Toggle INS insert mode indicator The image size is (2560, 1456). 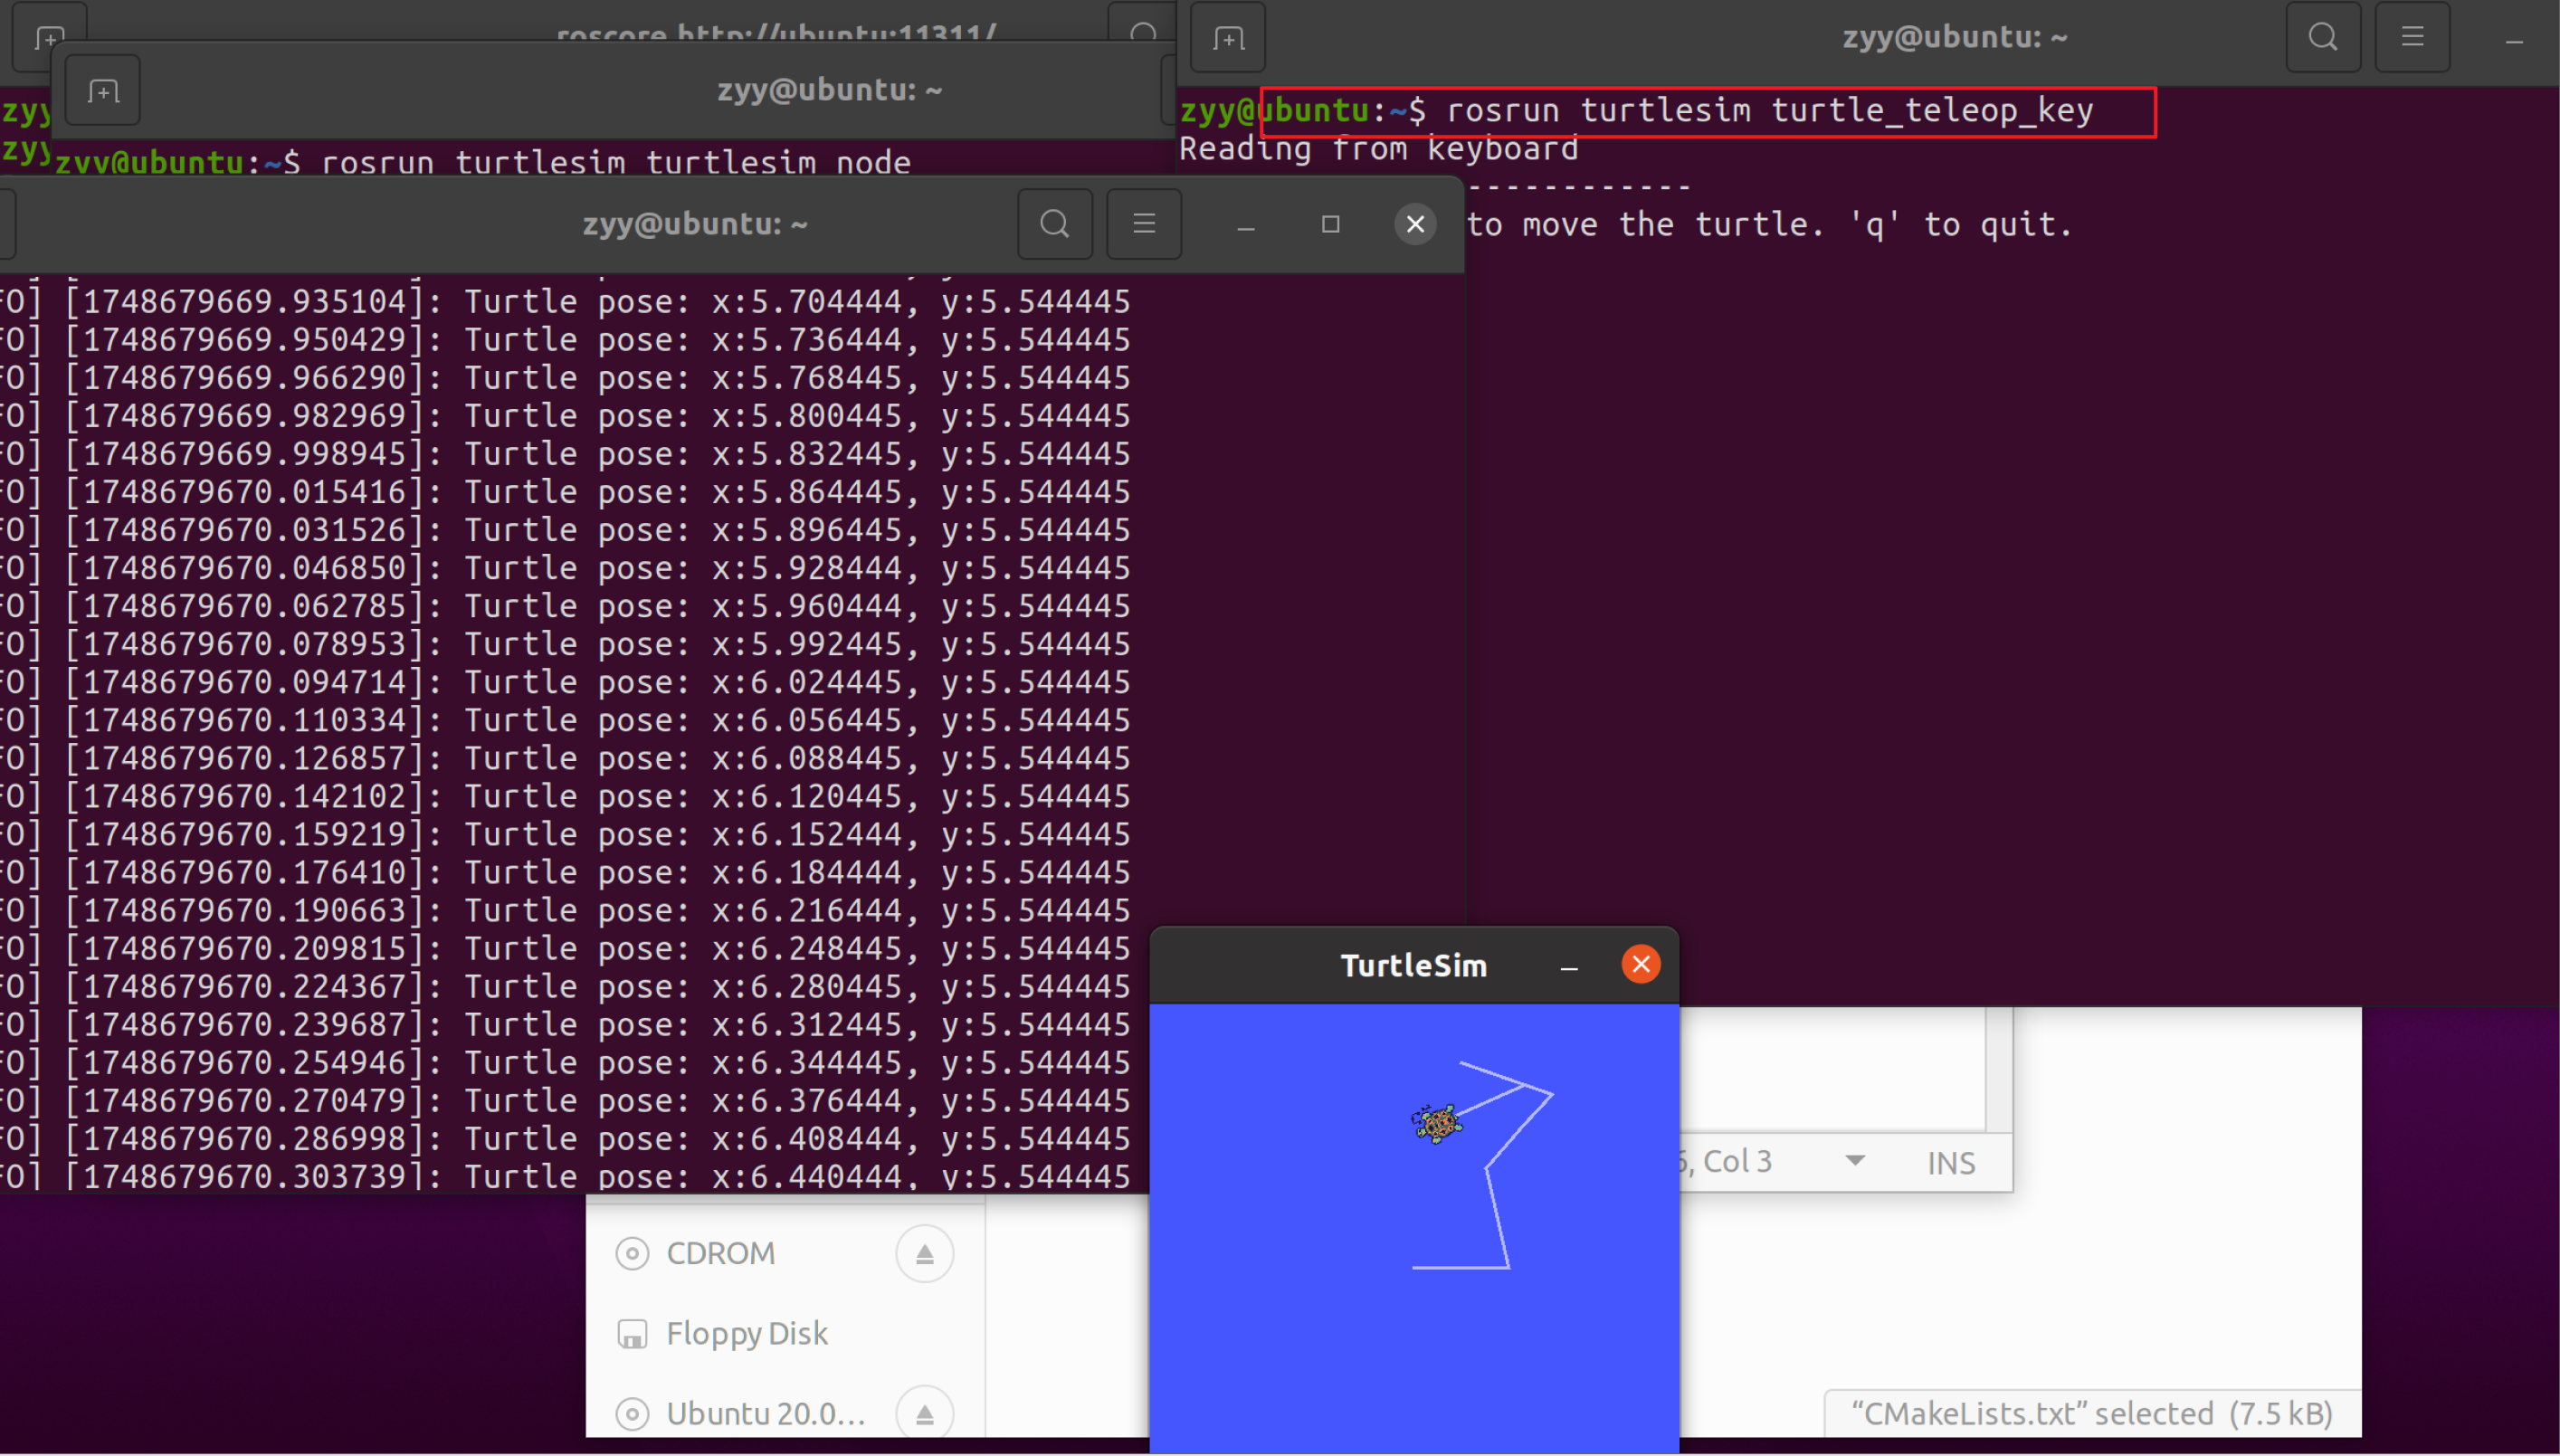[1950, 1163]
